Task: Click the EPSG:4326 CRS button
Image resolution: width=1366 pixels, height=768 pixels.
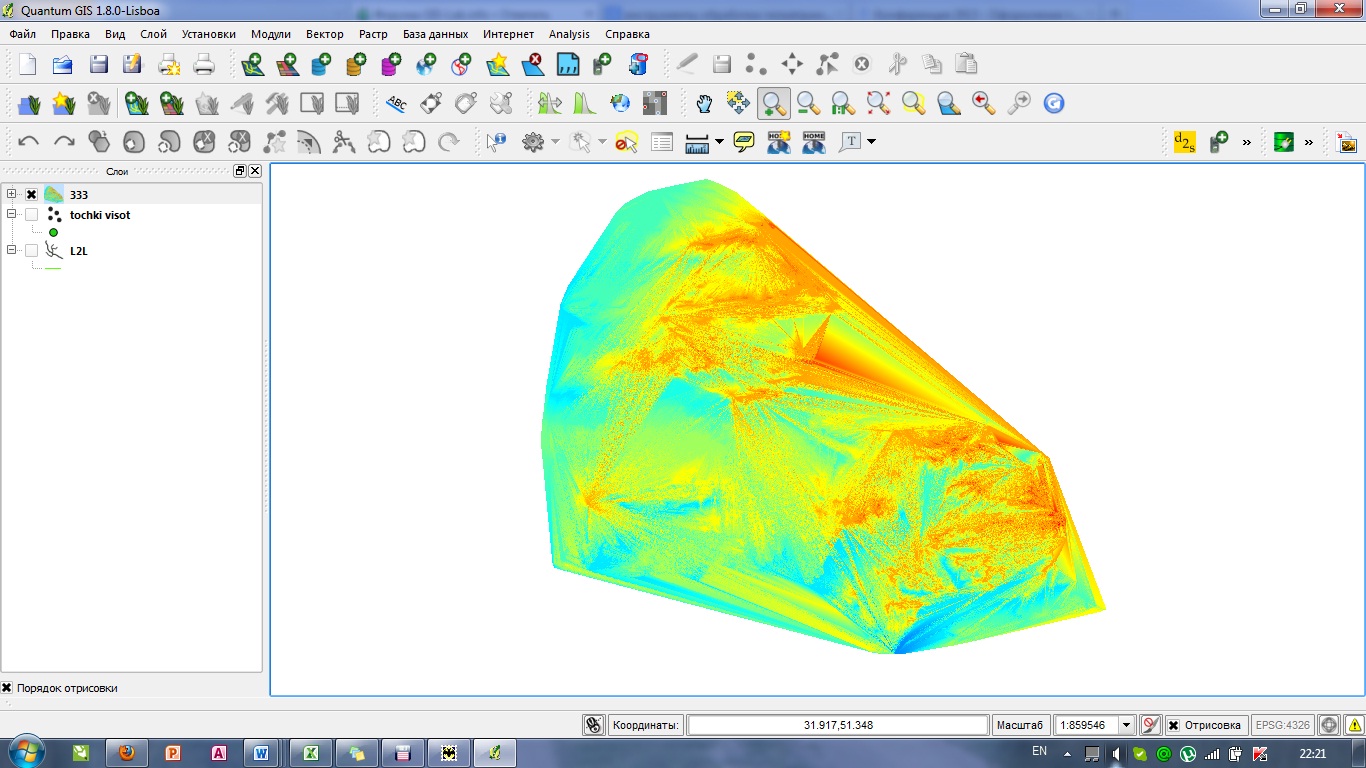Action: pyautogui.click(x=1282, y=725)
